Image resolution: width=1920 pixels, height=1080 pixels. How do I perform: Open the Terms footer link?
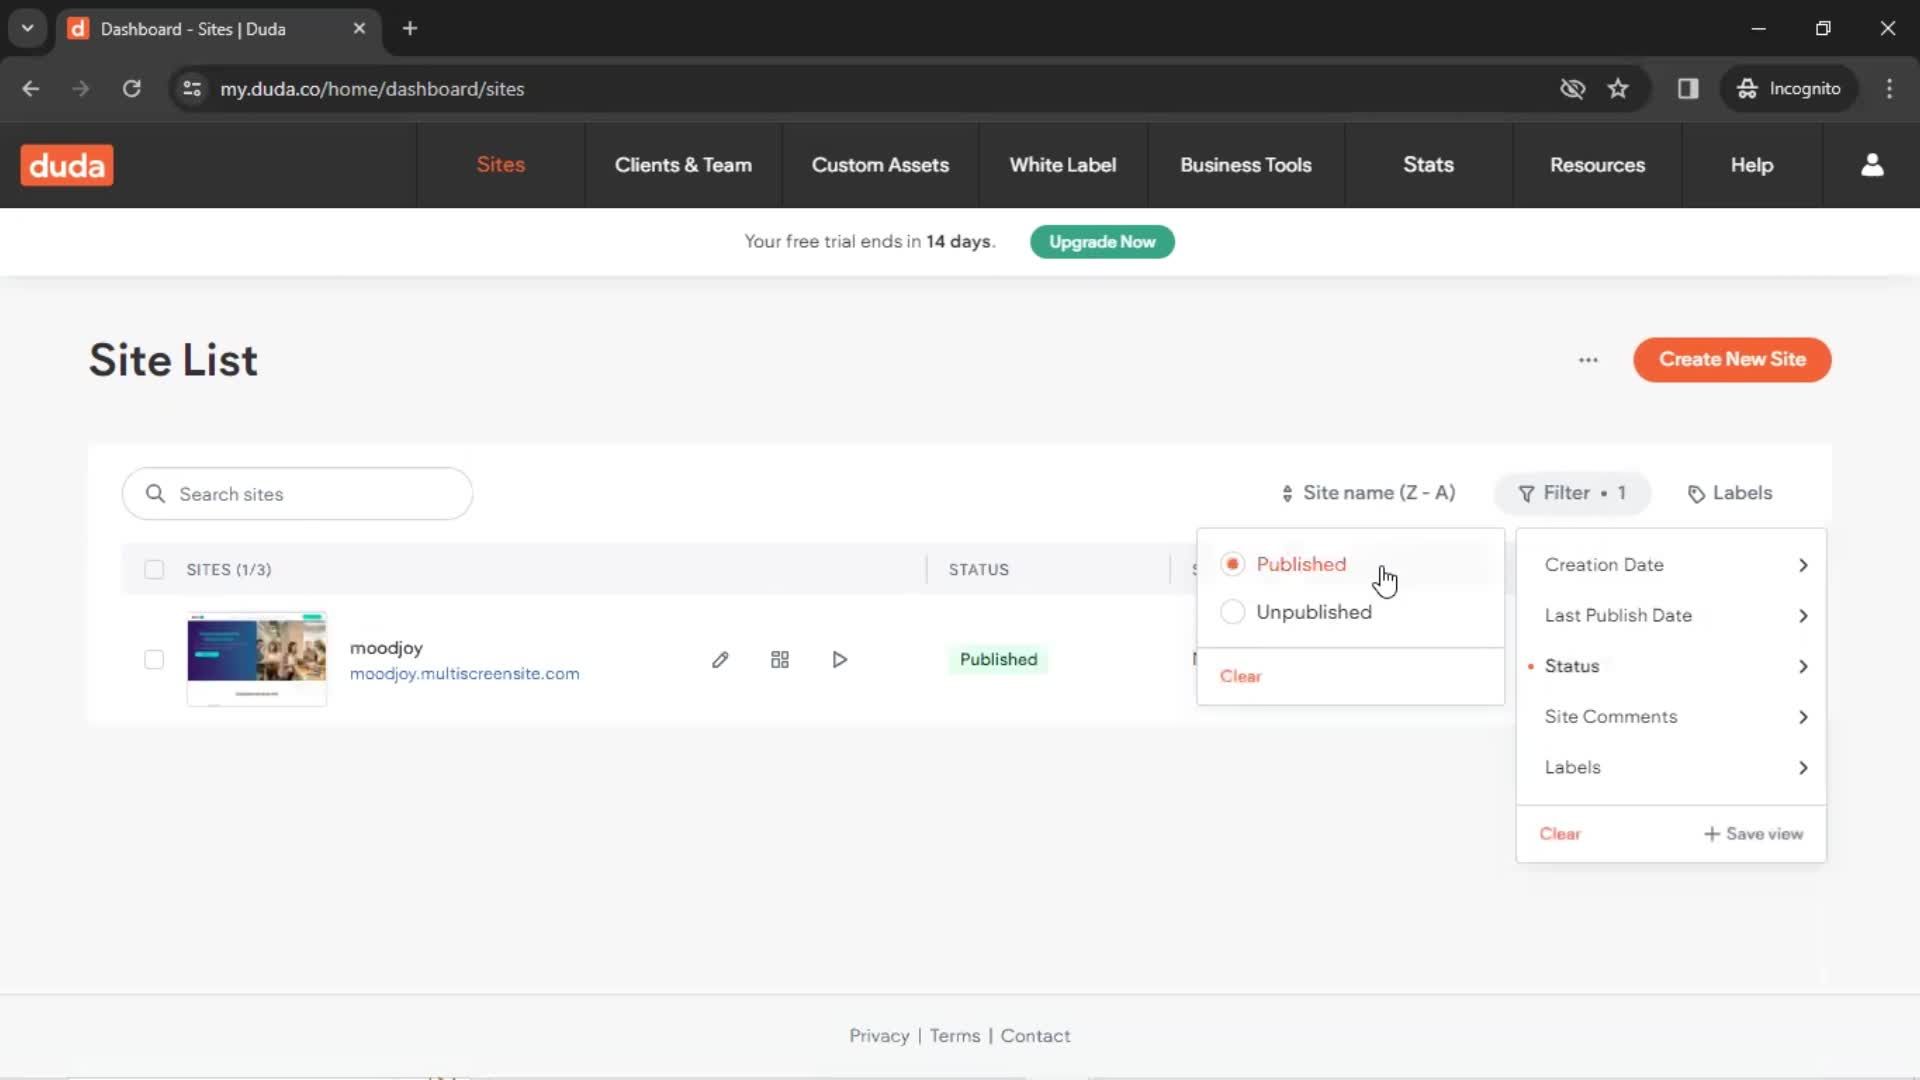point(955,1036)
